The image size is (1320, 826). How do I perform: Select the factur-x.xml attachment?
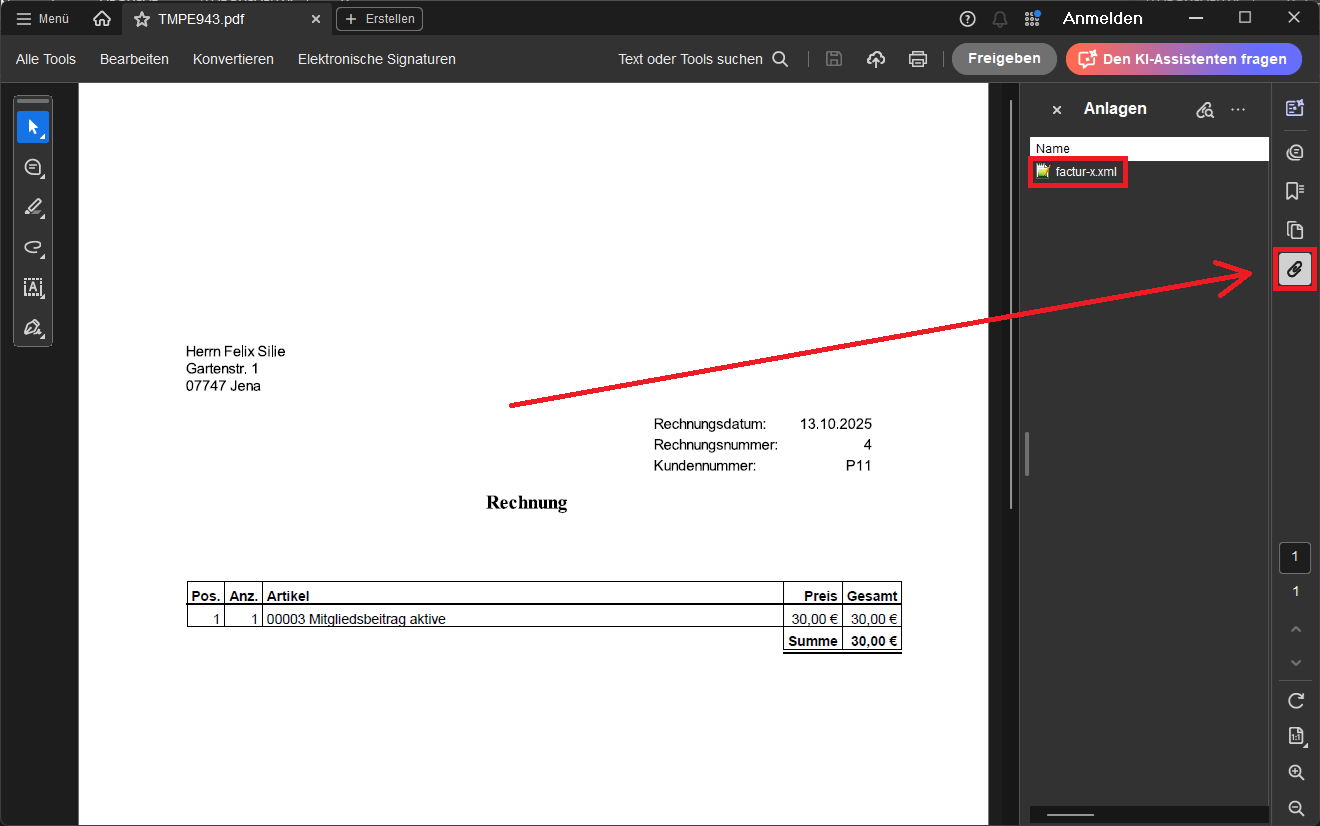1085,172
